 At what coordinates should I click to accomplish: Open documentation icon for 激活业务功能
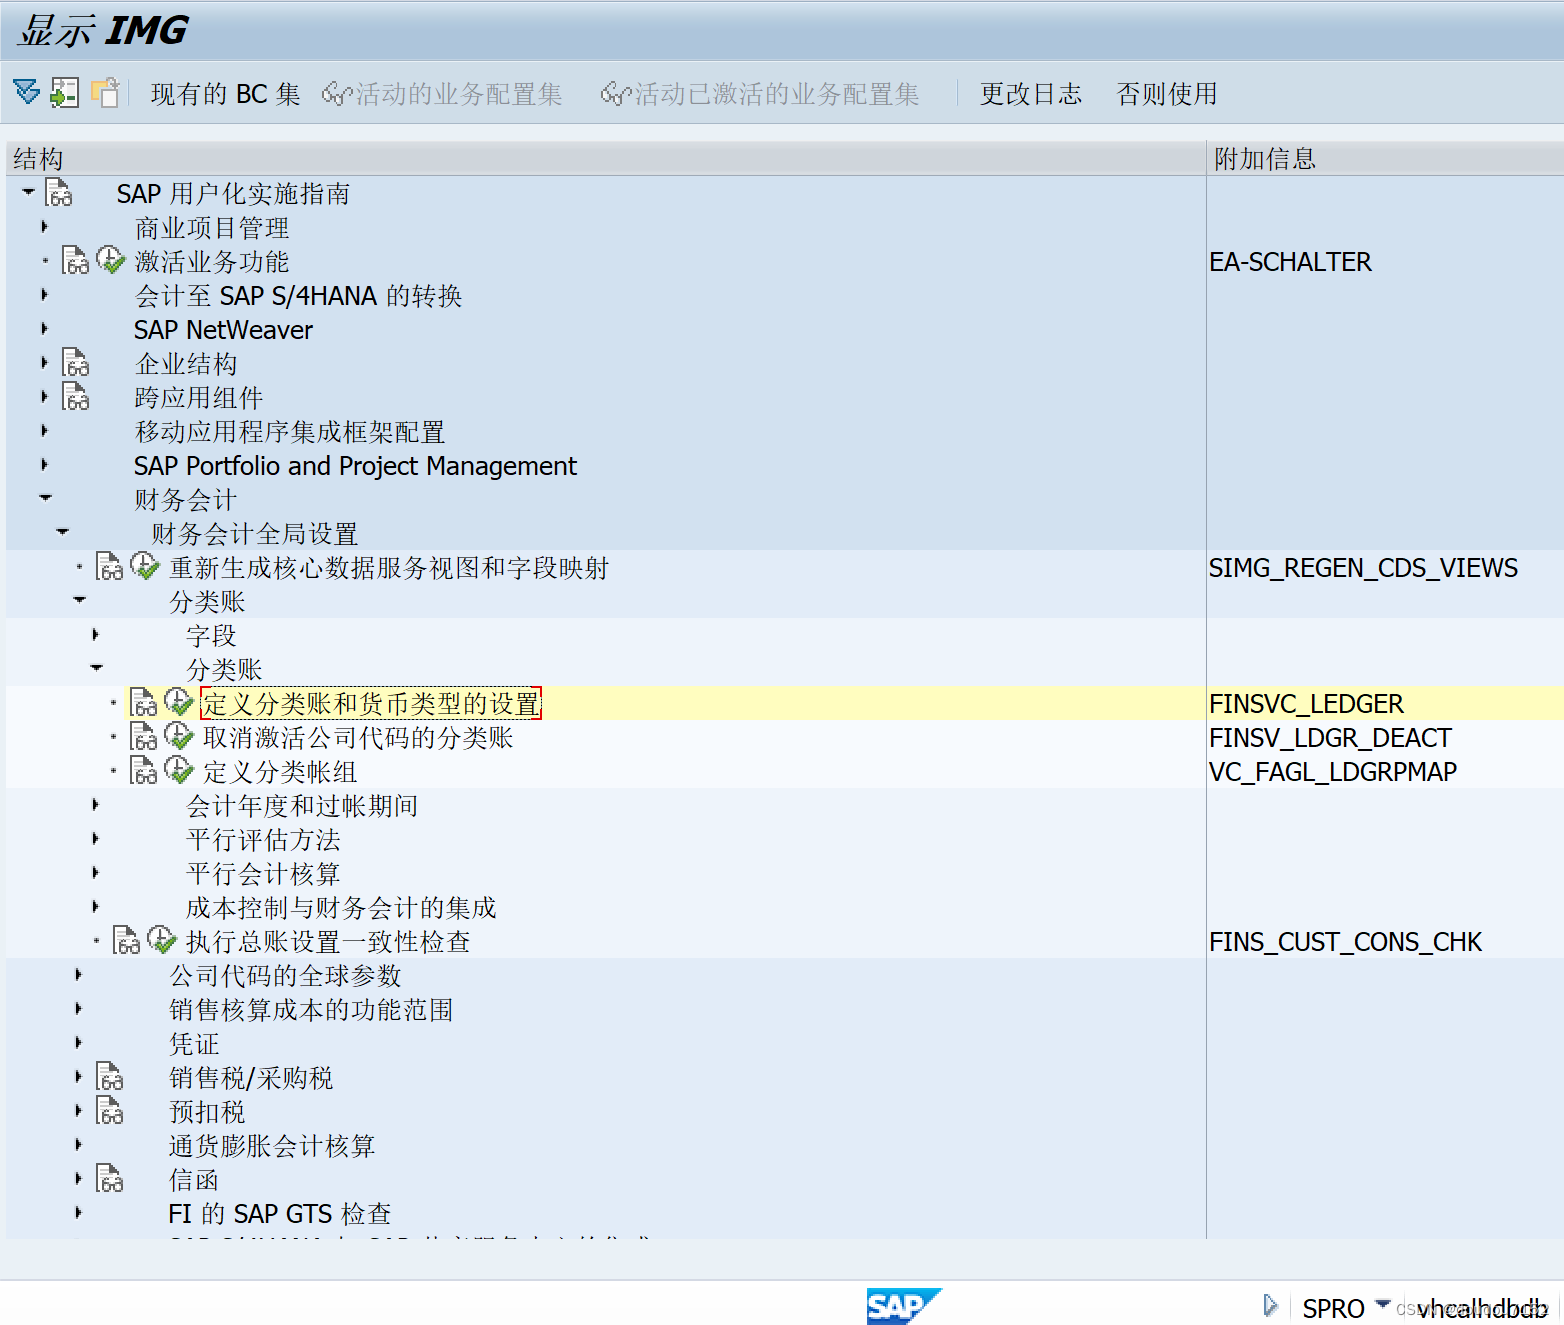pos(76,261)
